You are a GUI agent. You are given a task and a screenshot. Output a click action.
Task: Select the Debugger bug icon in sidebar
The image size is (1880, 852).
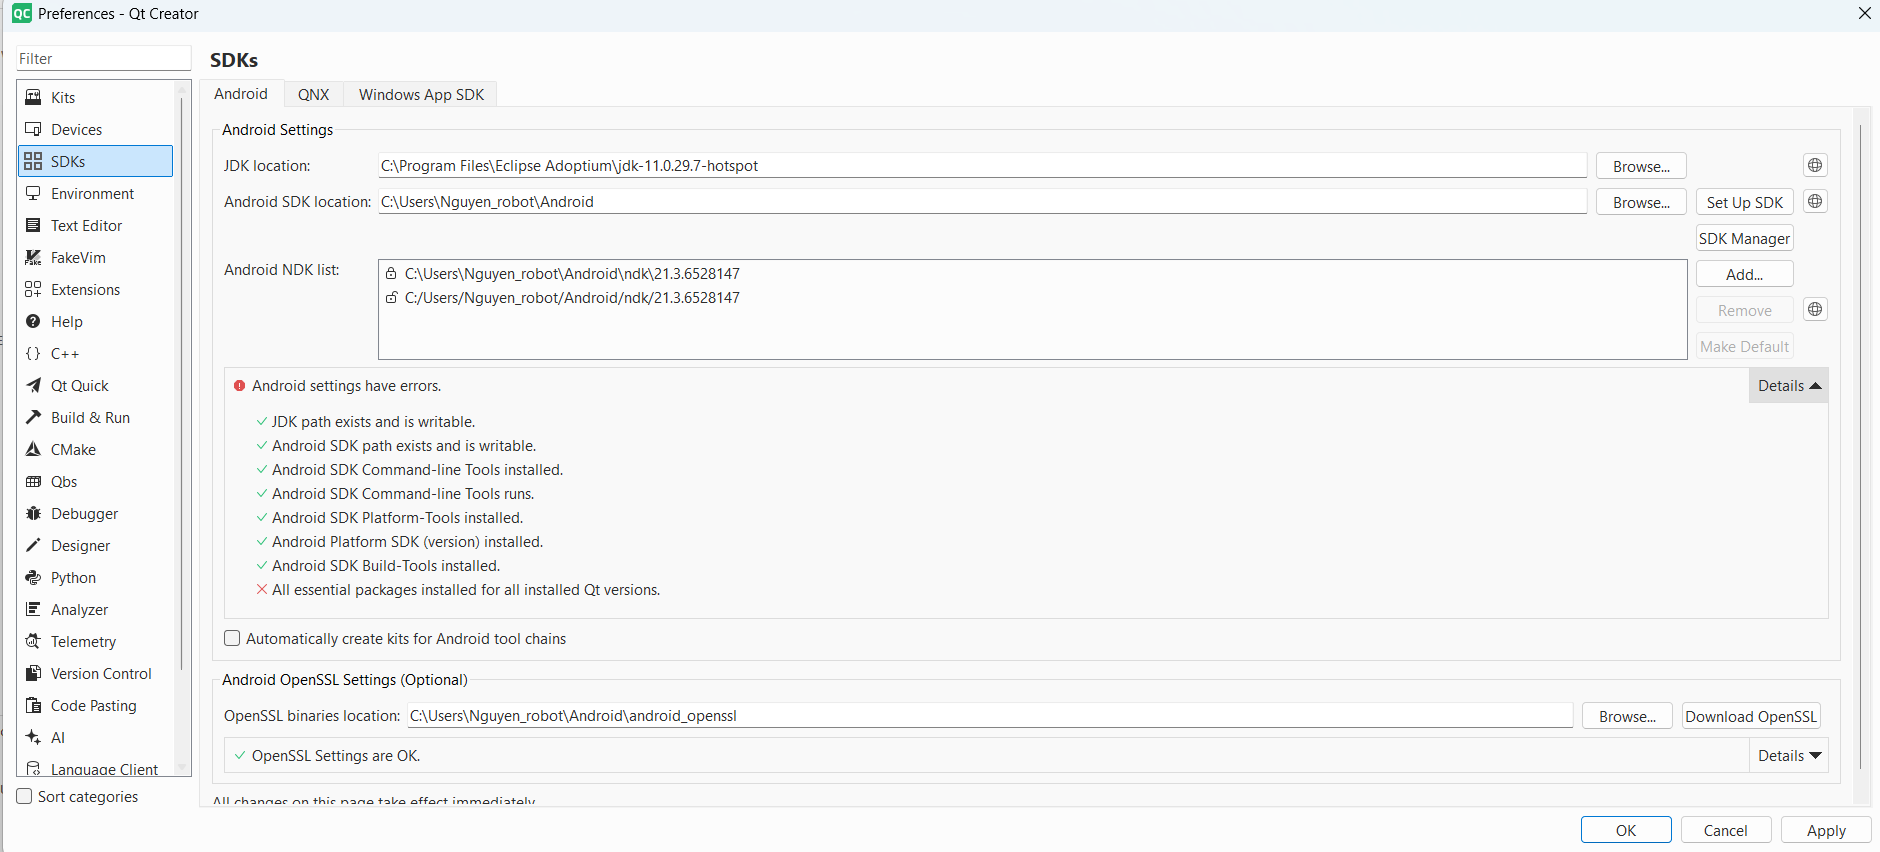33,513
